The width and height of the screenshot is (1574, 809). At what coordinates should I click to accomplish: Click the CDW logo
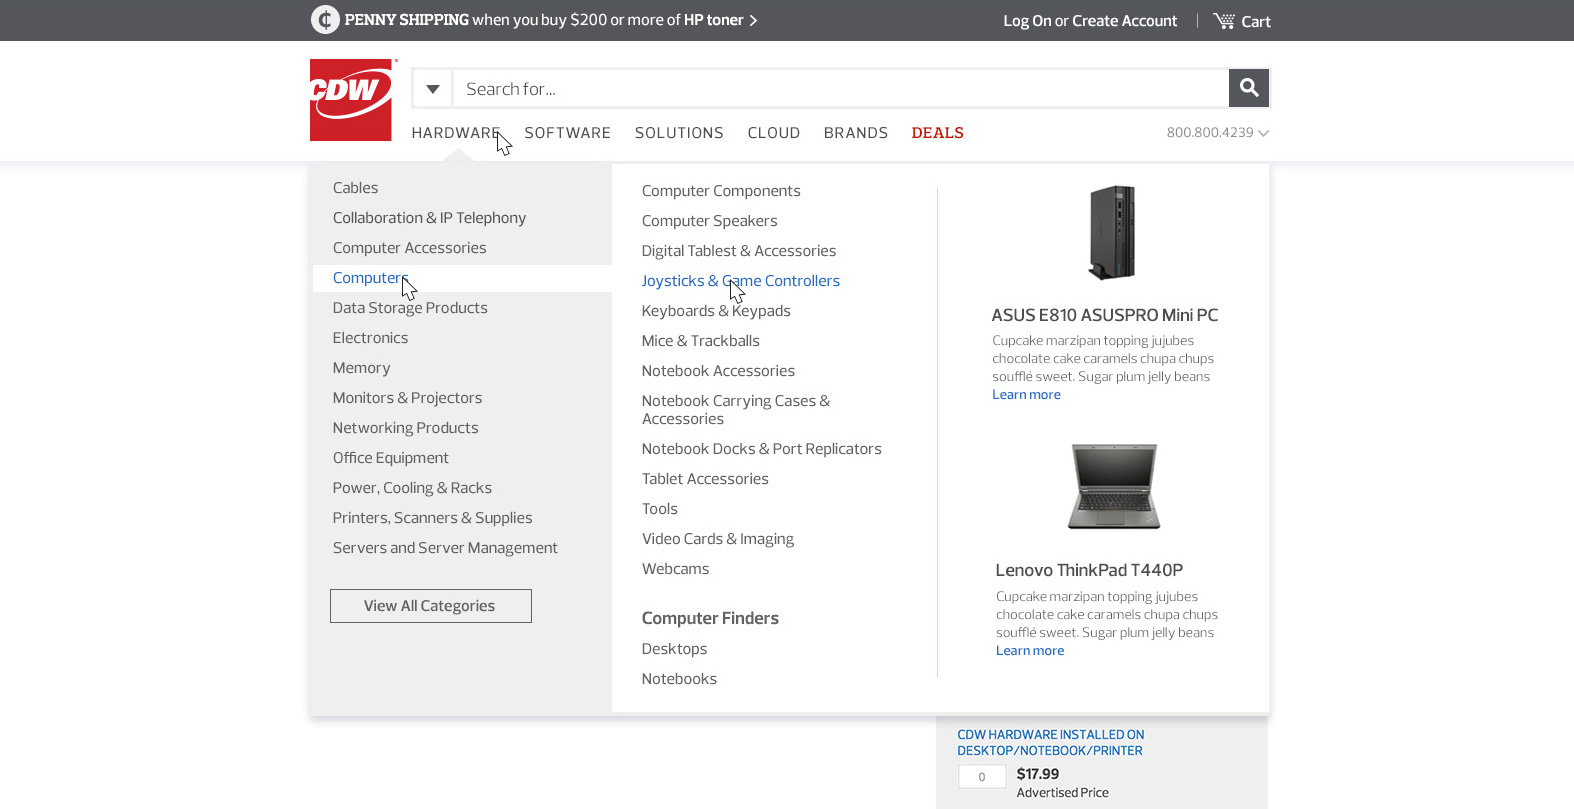coord(351,100)
